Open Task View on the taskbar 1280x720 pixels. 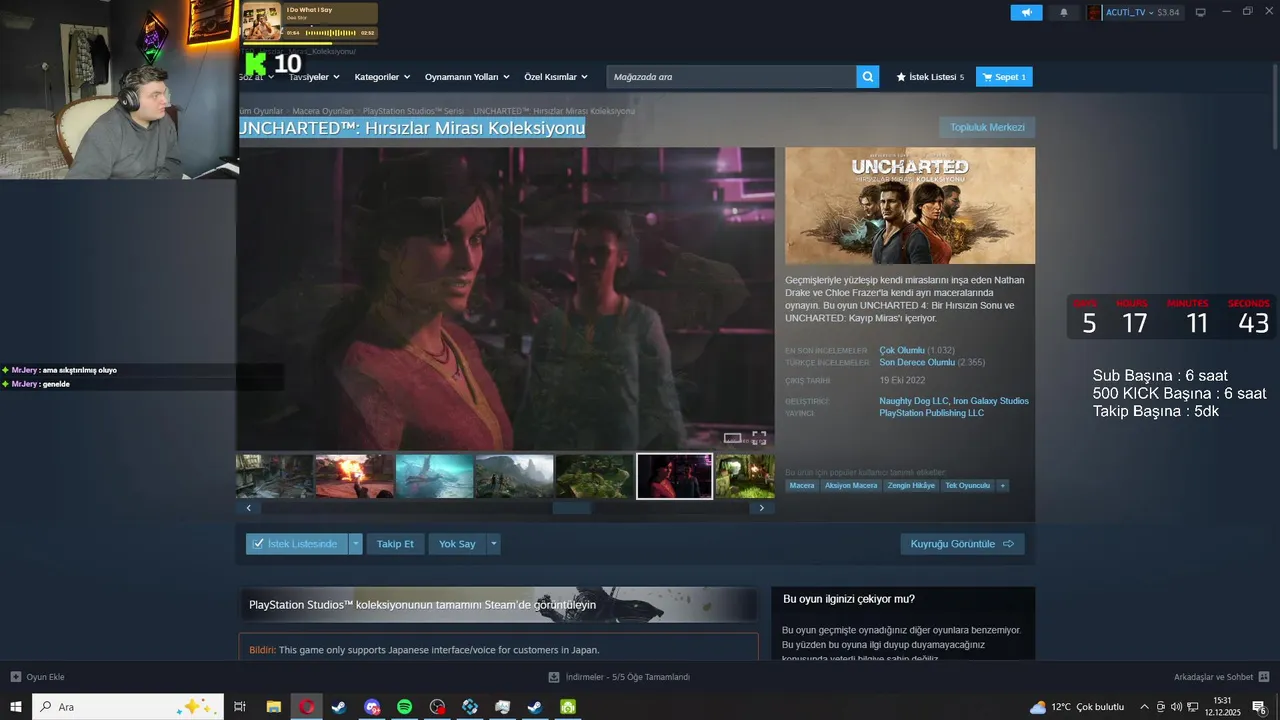(240, 707)
